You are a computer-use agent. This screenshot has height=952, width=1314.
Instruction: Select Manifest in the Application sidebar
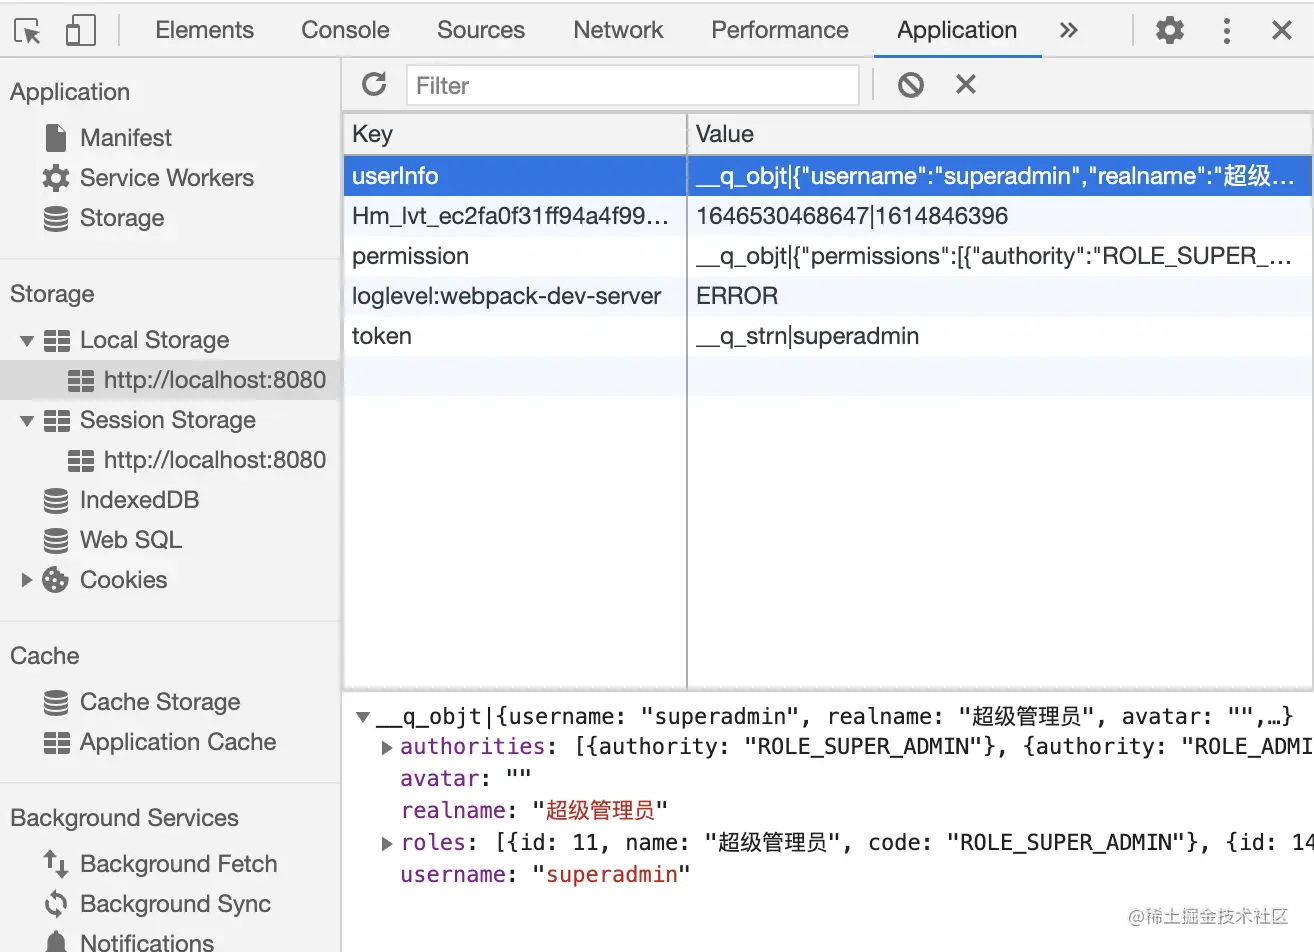[x=126, y=137]
